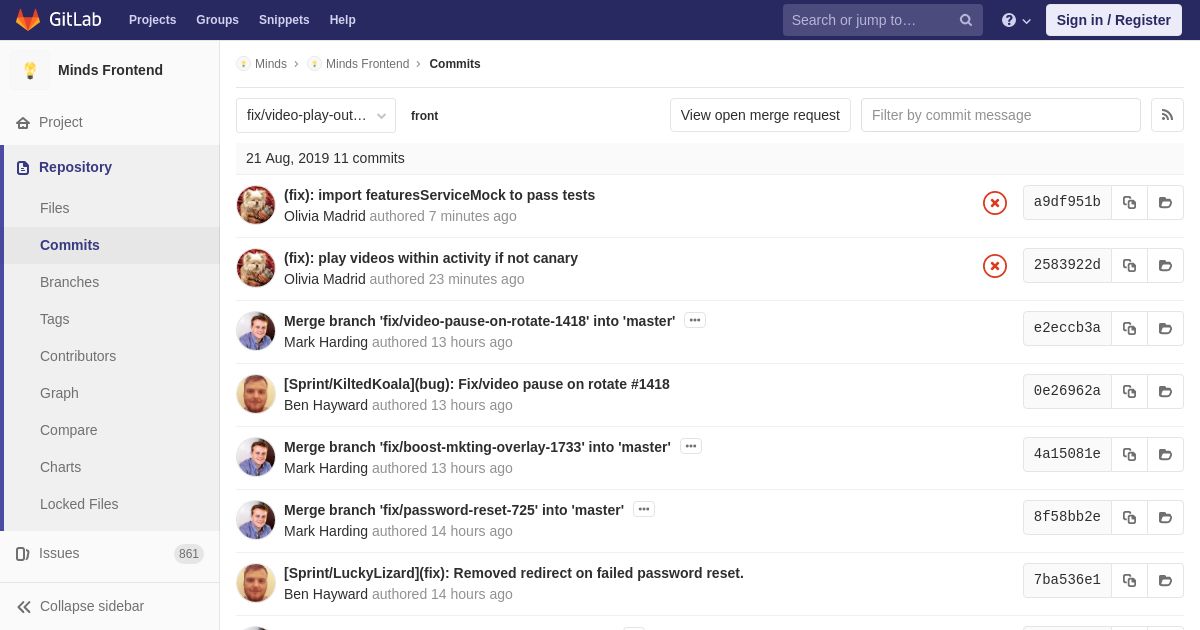Copy commit SHA a9df951b to clipboard
The image size is (1200, 630).
1129,202
